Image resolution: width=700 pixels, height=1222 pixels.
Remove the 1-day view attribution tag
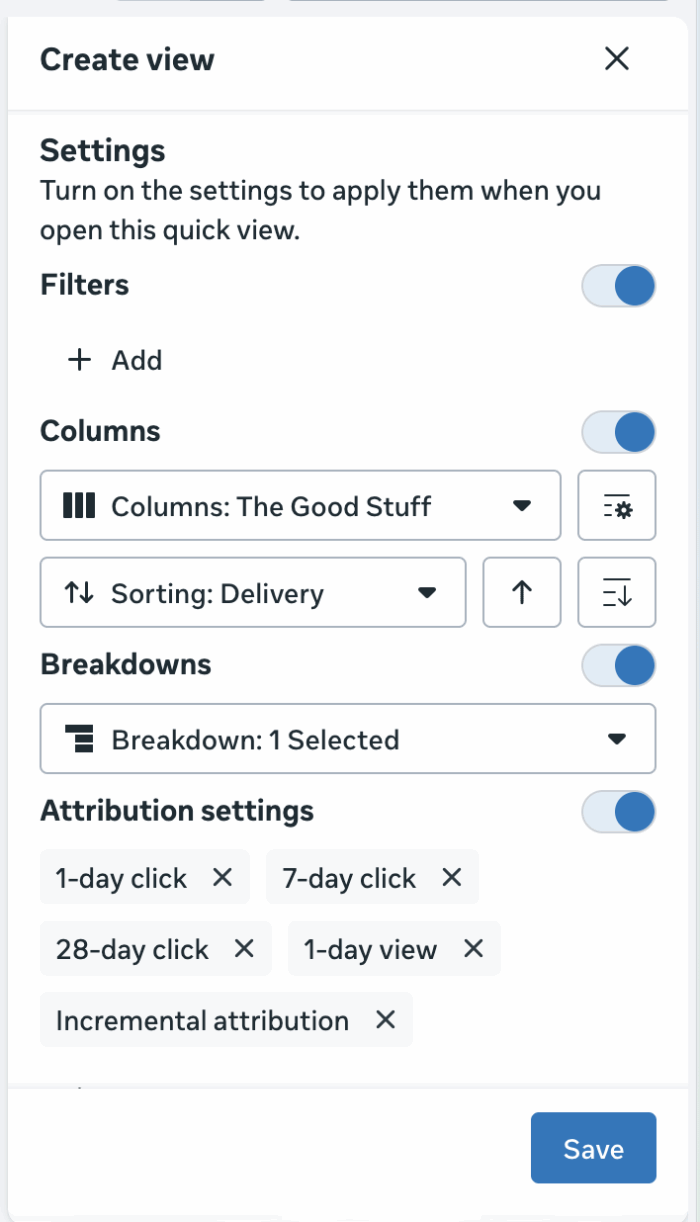coord(473,949)
